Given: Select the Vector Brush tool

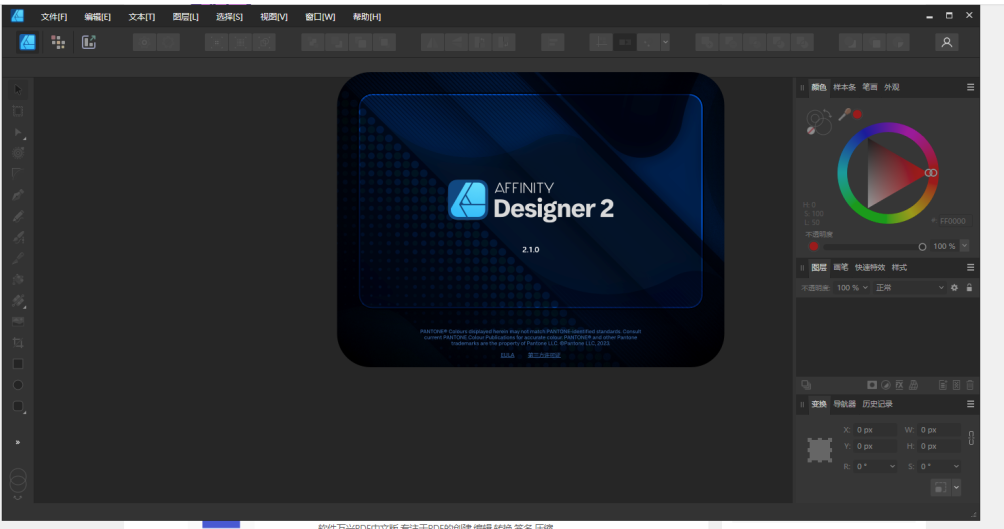Looking at the screenshot, I should point(18,237).
